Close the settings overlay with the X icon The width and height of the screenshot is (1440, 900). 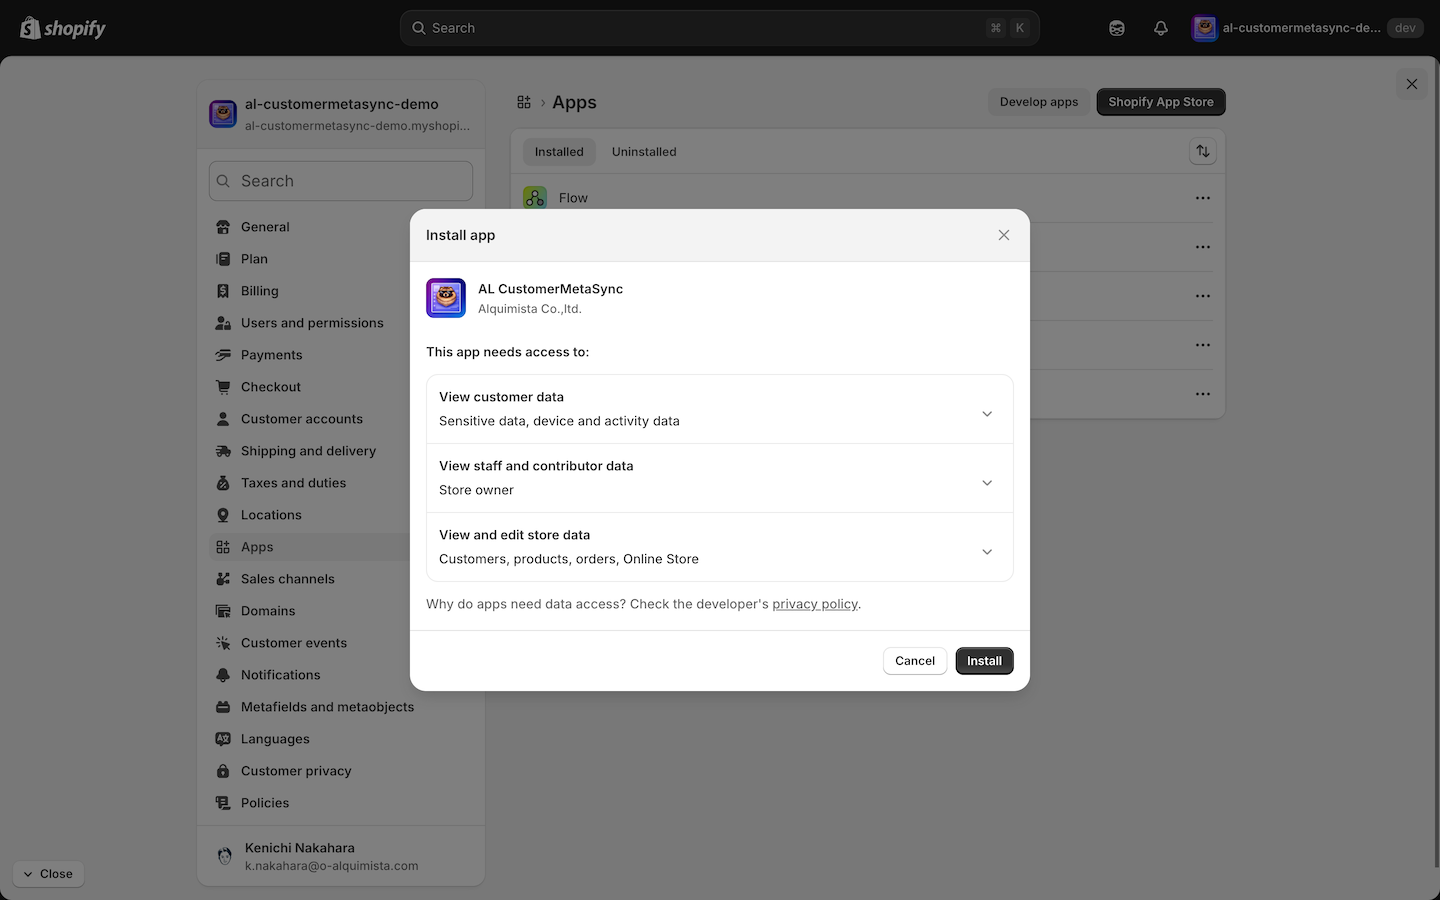(1412, 84)
